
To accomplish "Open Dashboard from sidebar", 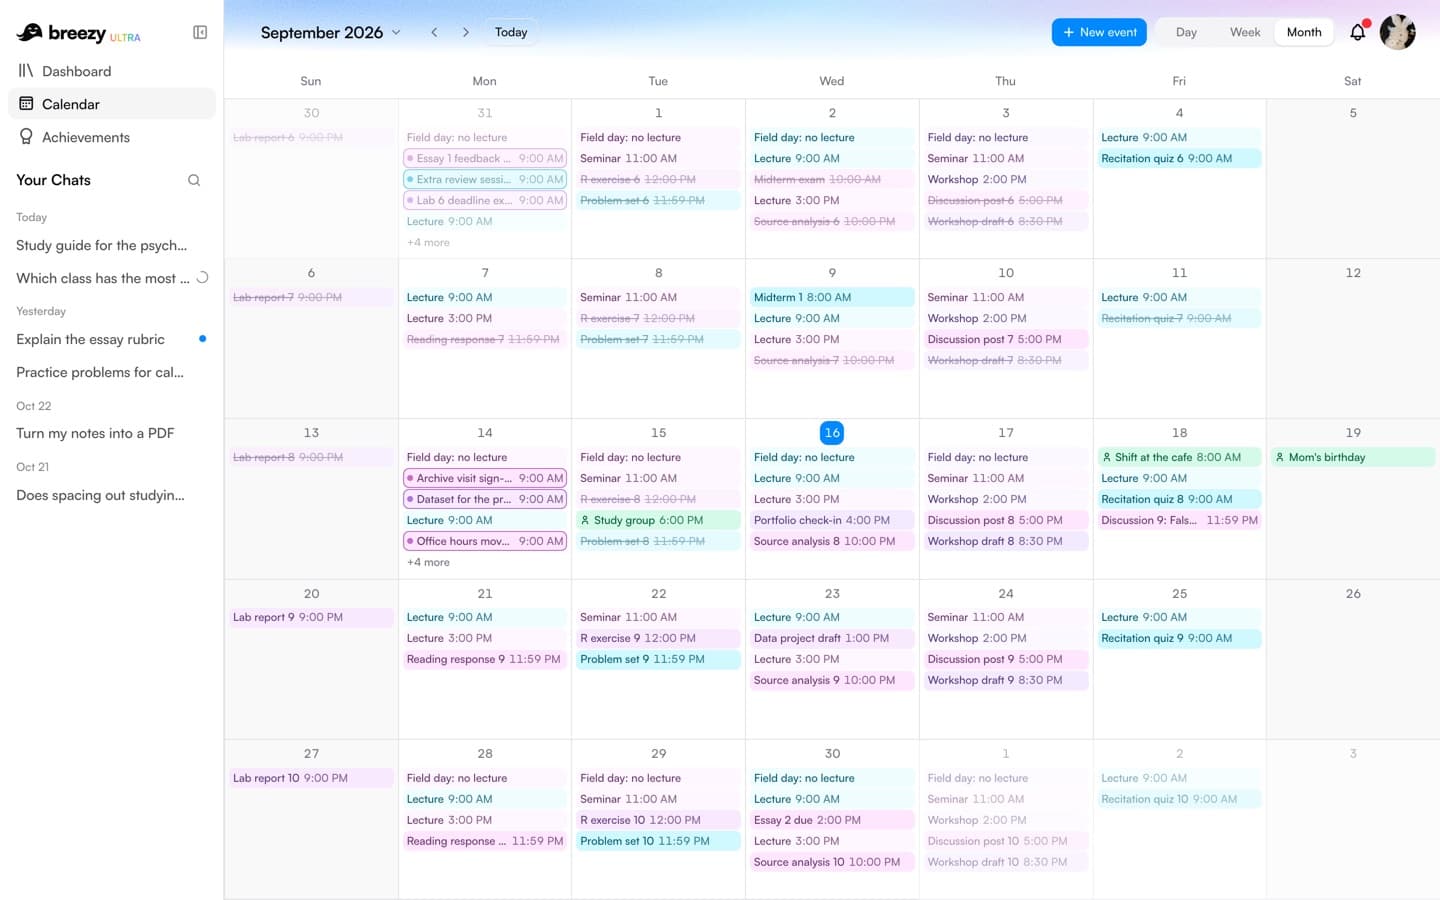I will pyautogui.click(x=112, y=71).
